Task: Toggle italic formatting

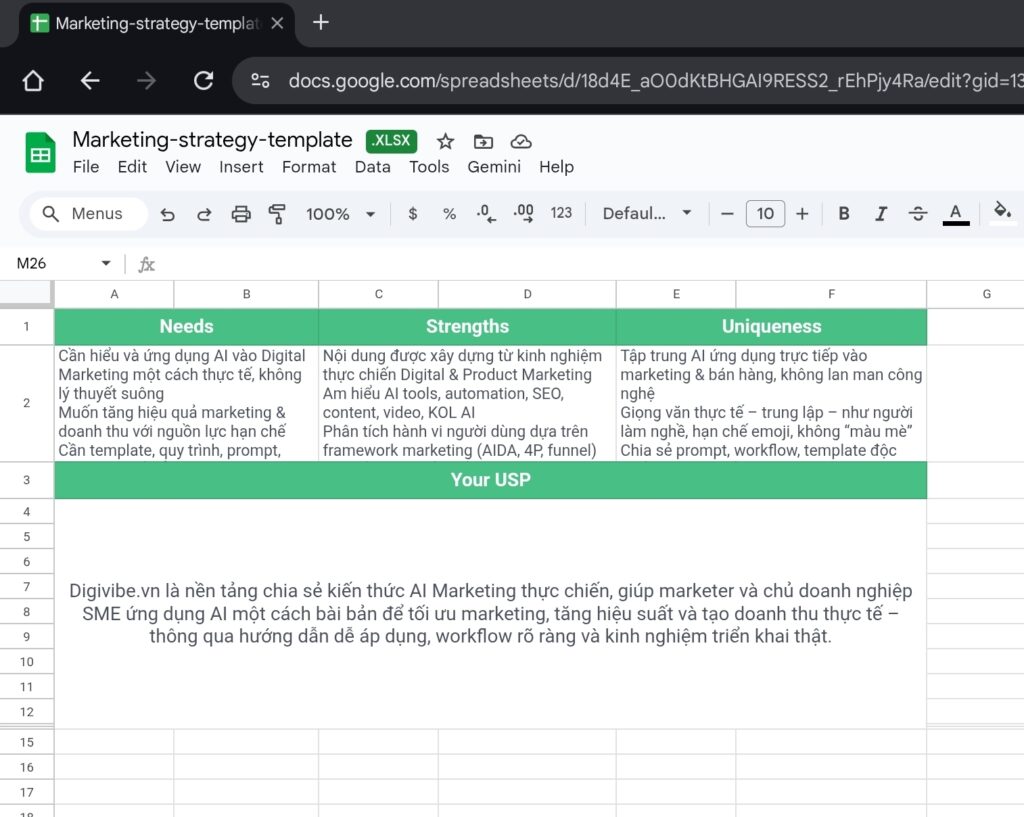Action: point(881,213)
